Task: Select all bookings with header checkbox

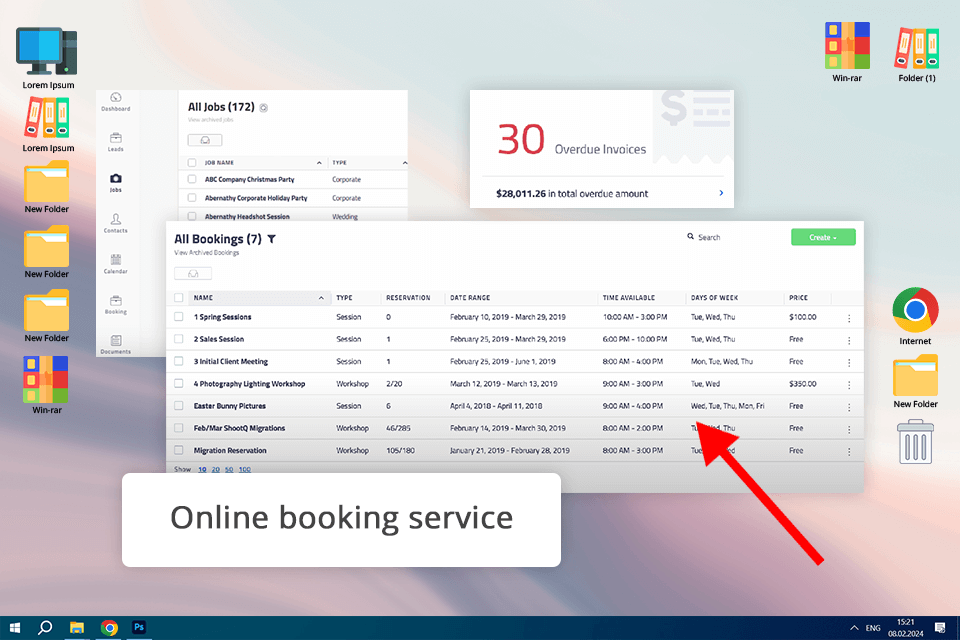Action: 179,298
